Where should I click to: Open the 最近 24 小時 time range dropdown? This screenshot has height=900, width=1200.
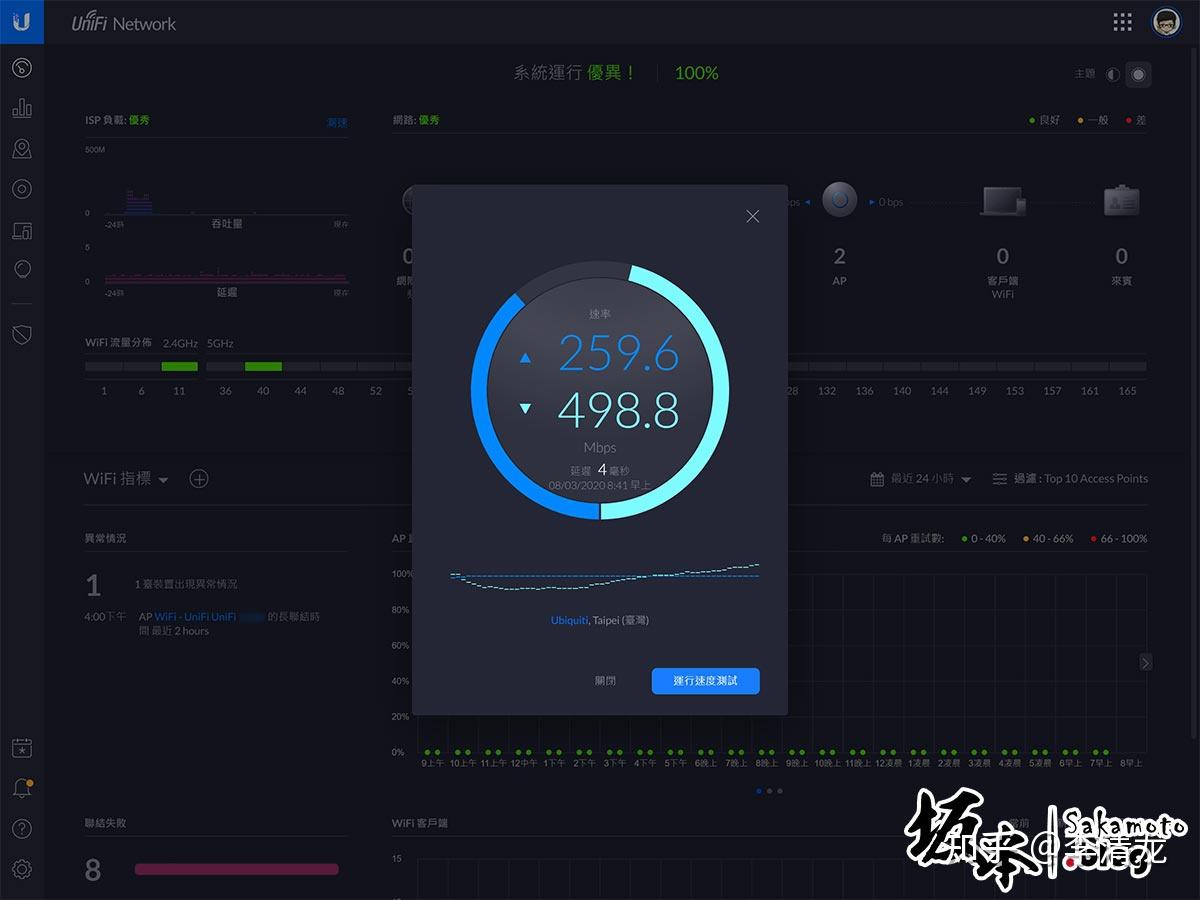point(918,478)
